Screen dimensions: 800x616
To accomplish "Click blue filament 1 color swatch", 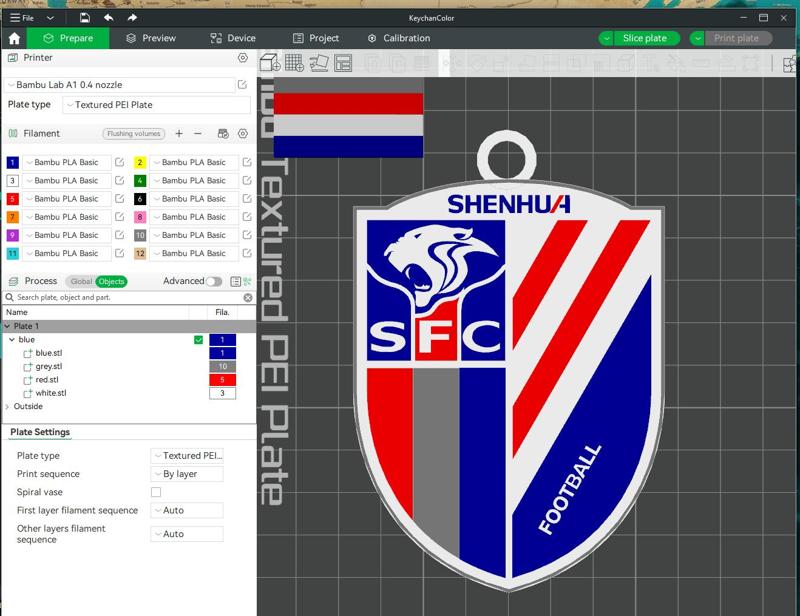I will tap(12, 162).
